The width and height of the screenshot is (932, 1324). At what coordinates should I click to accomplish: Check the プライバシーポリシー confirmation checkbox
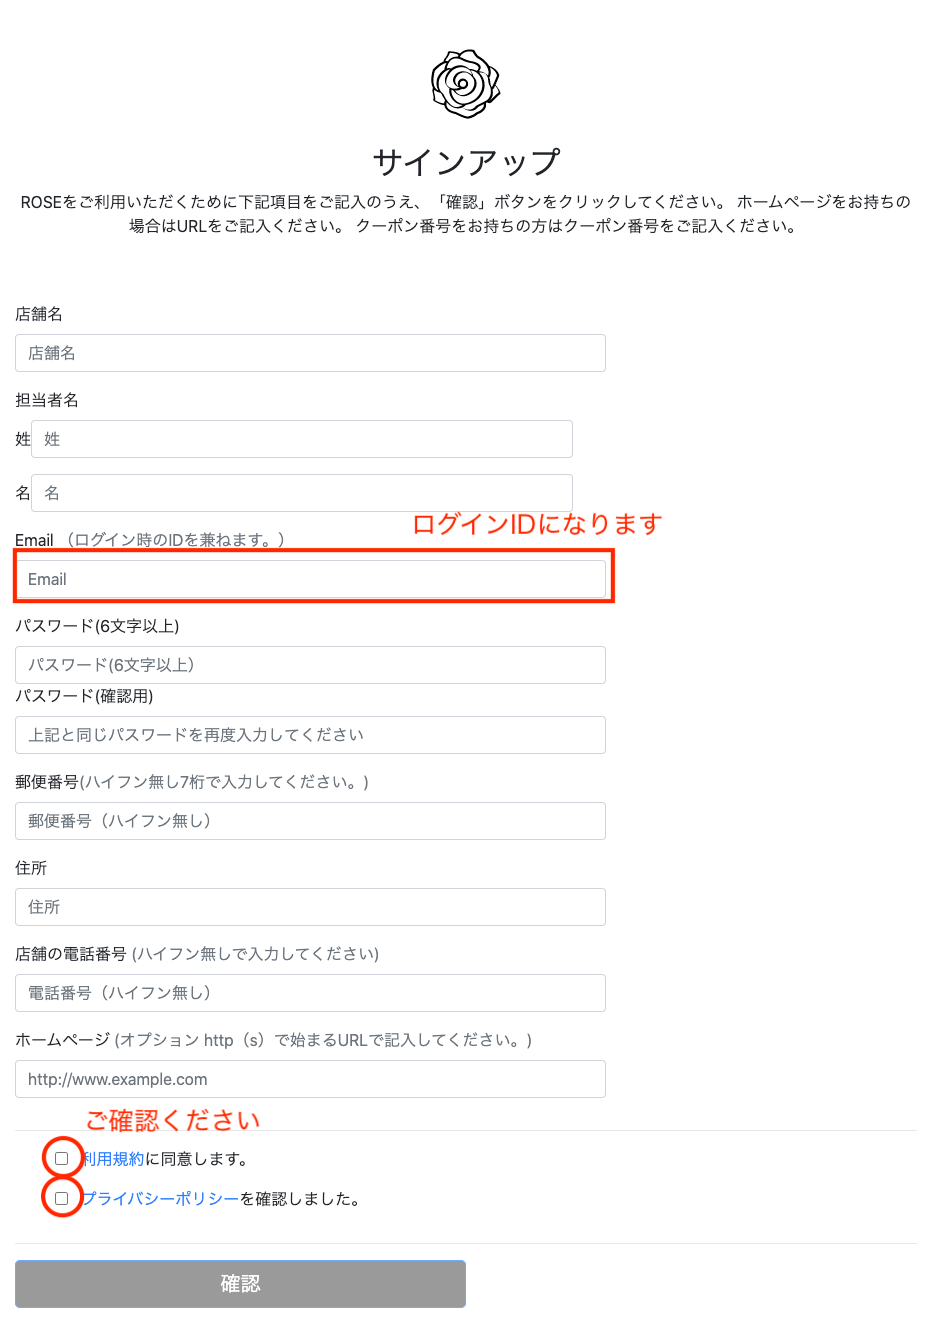[x=62, y=1198]
